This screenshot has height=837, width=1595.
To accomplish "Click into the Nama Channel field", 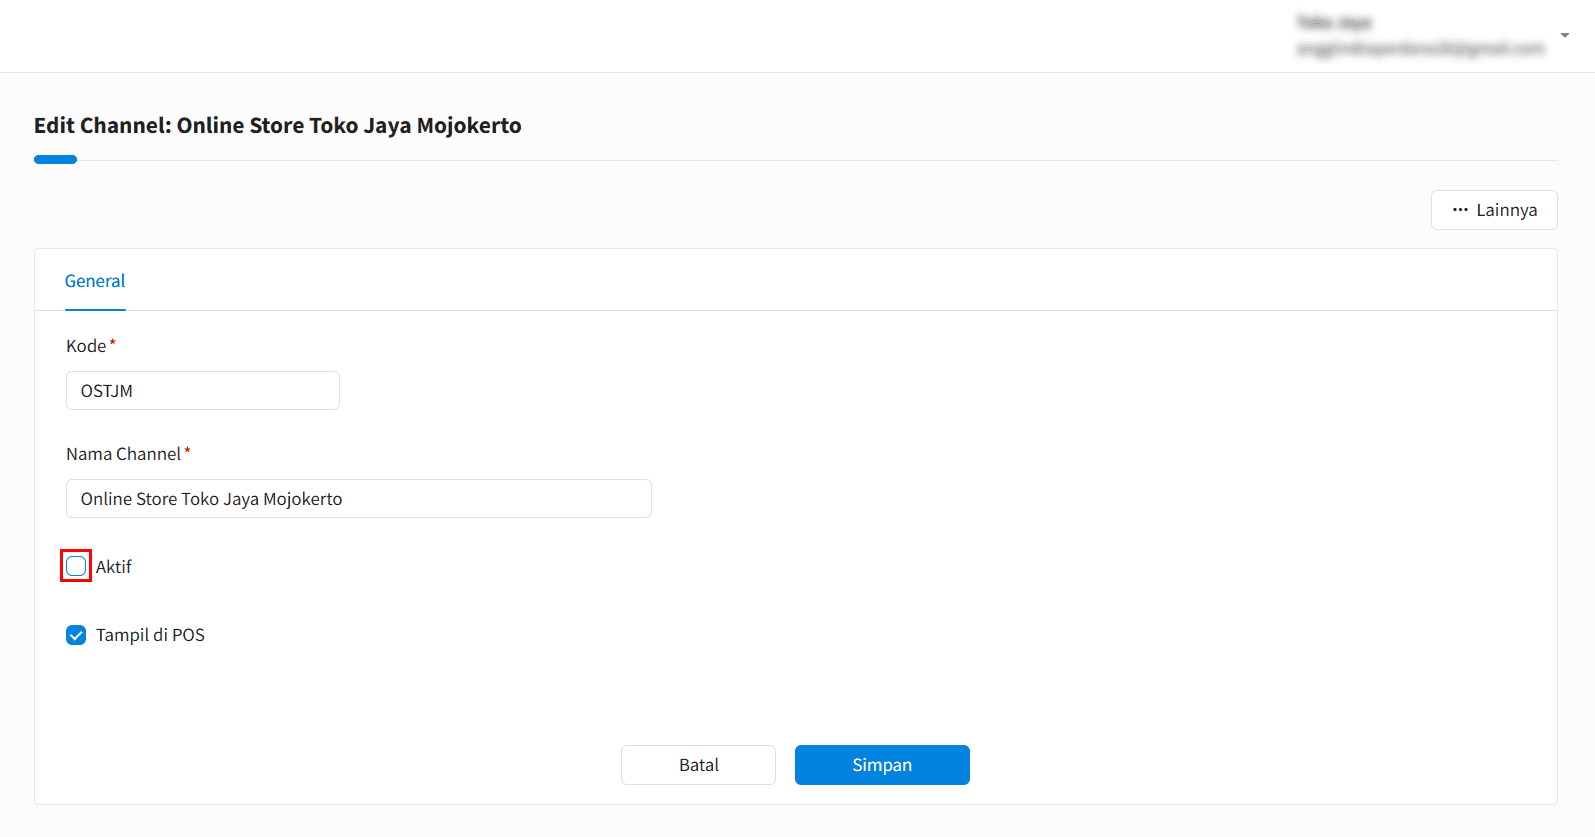I will tap(358, 499).
